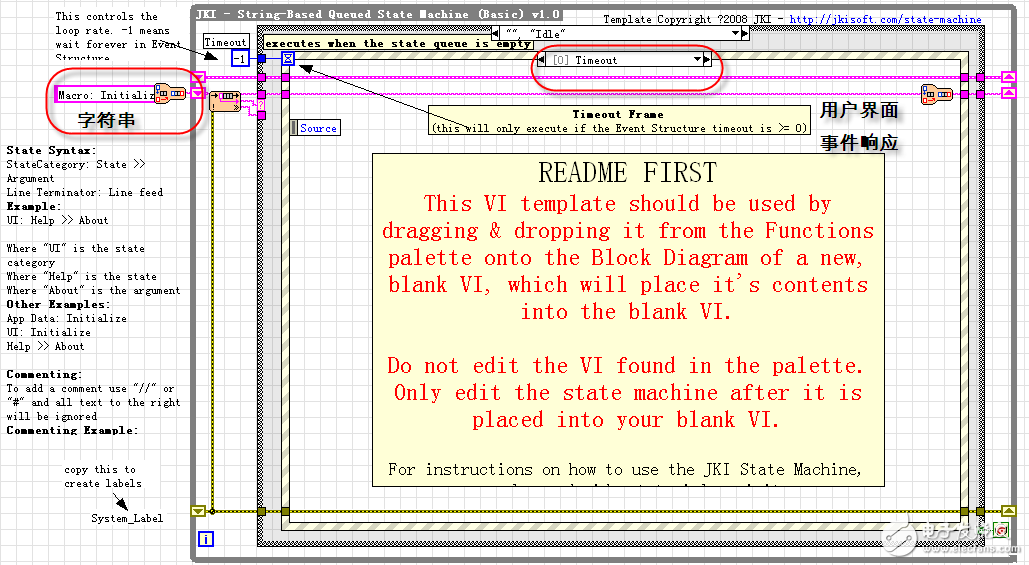Click the top pink tunnel on the left event structure border
Screen dimensions: 1029x565
click(285, 77)
